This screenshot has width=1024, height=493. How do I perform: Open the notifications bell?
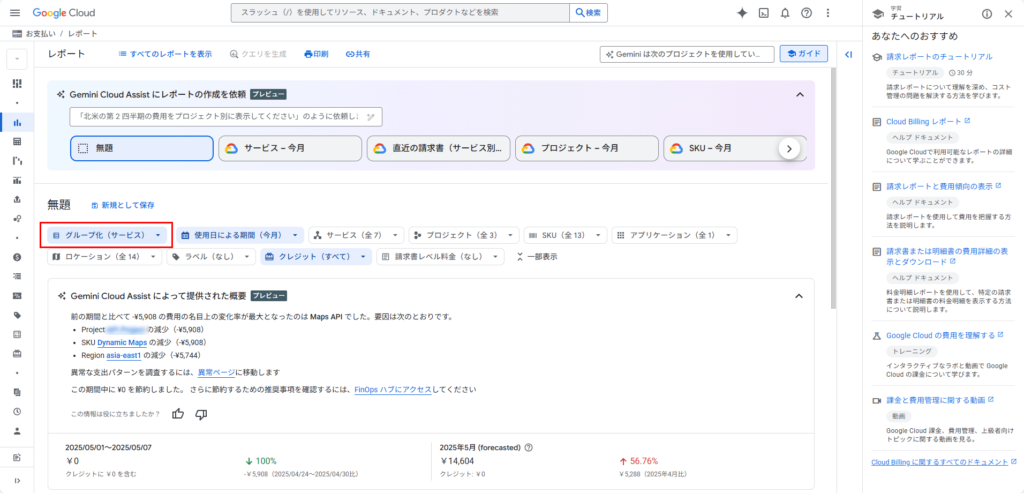click(x=785, y=13)
